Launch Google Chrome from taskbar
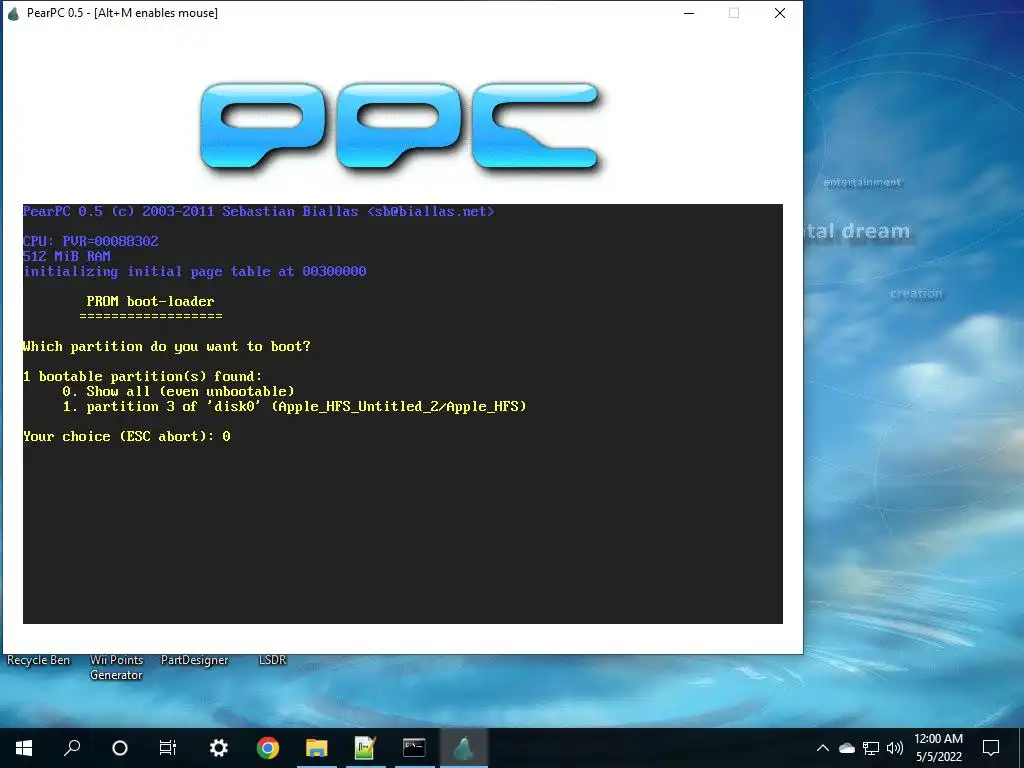 coord(268,748)
